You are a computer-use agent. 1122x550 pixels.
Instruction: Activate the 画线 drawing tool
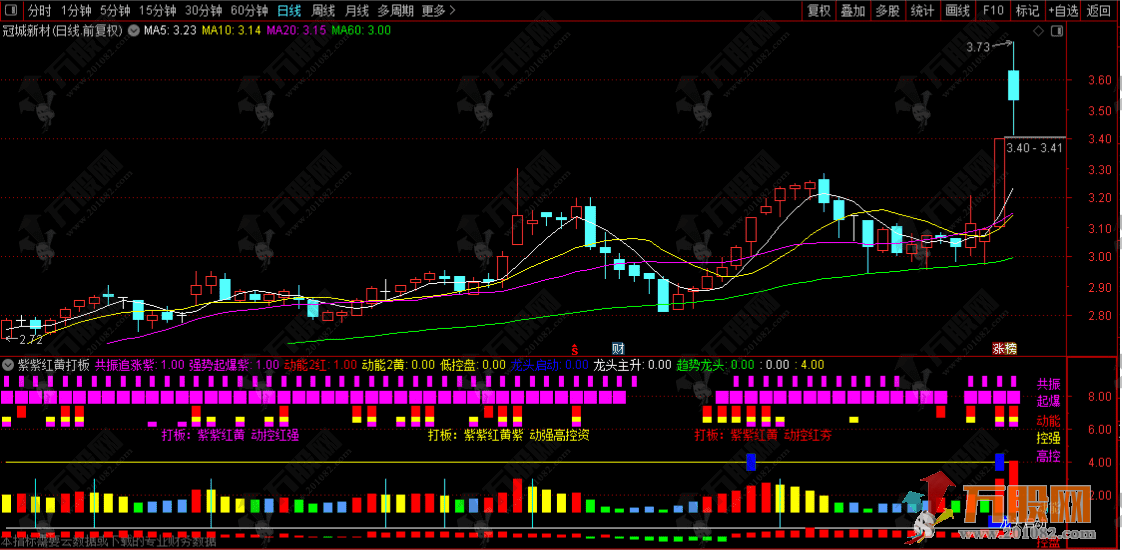click(x=957, y=10)
